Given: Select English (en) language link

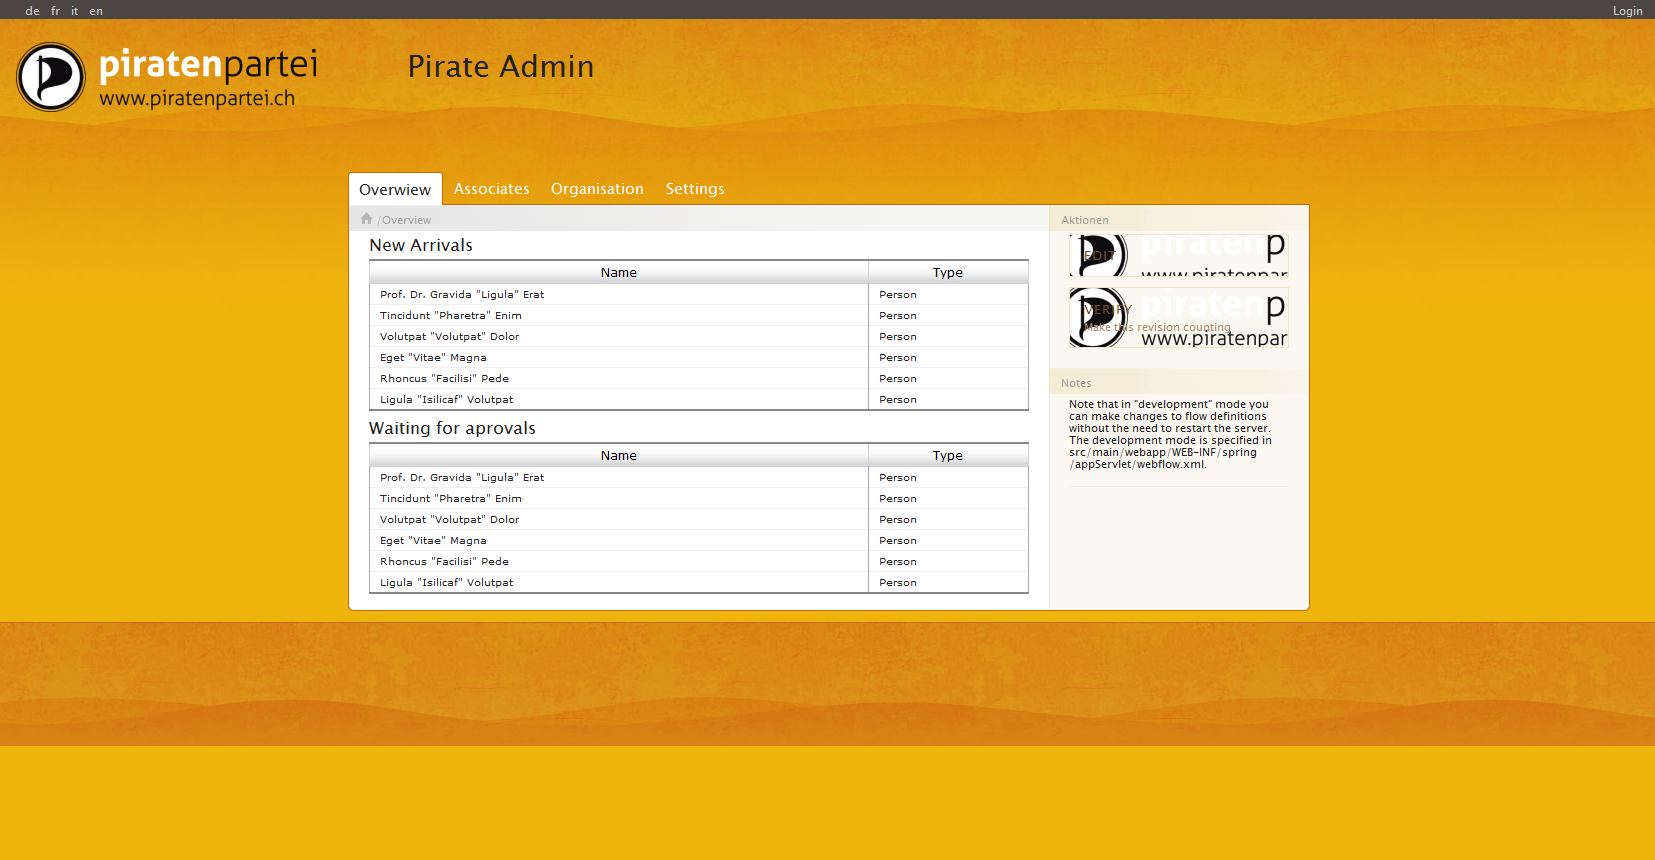Looking at the screenshot, I should 96,11.
